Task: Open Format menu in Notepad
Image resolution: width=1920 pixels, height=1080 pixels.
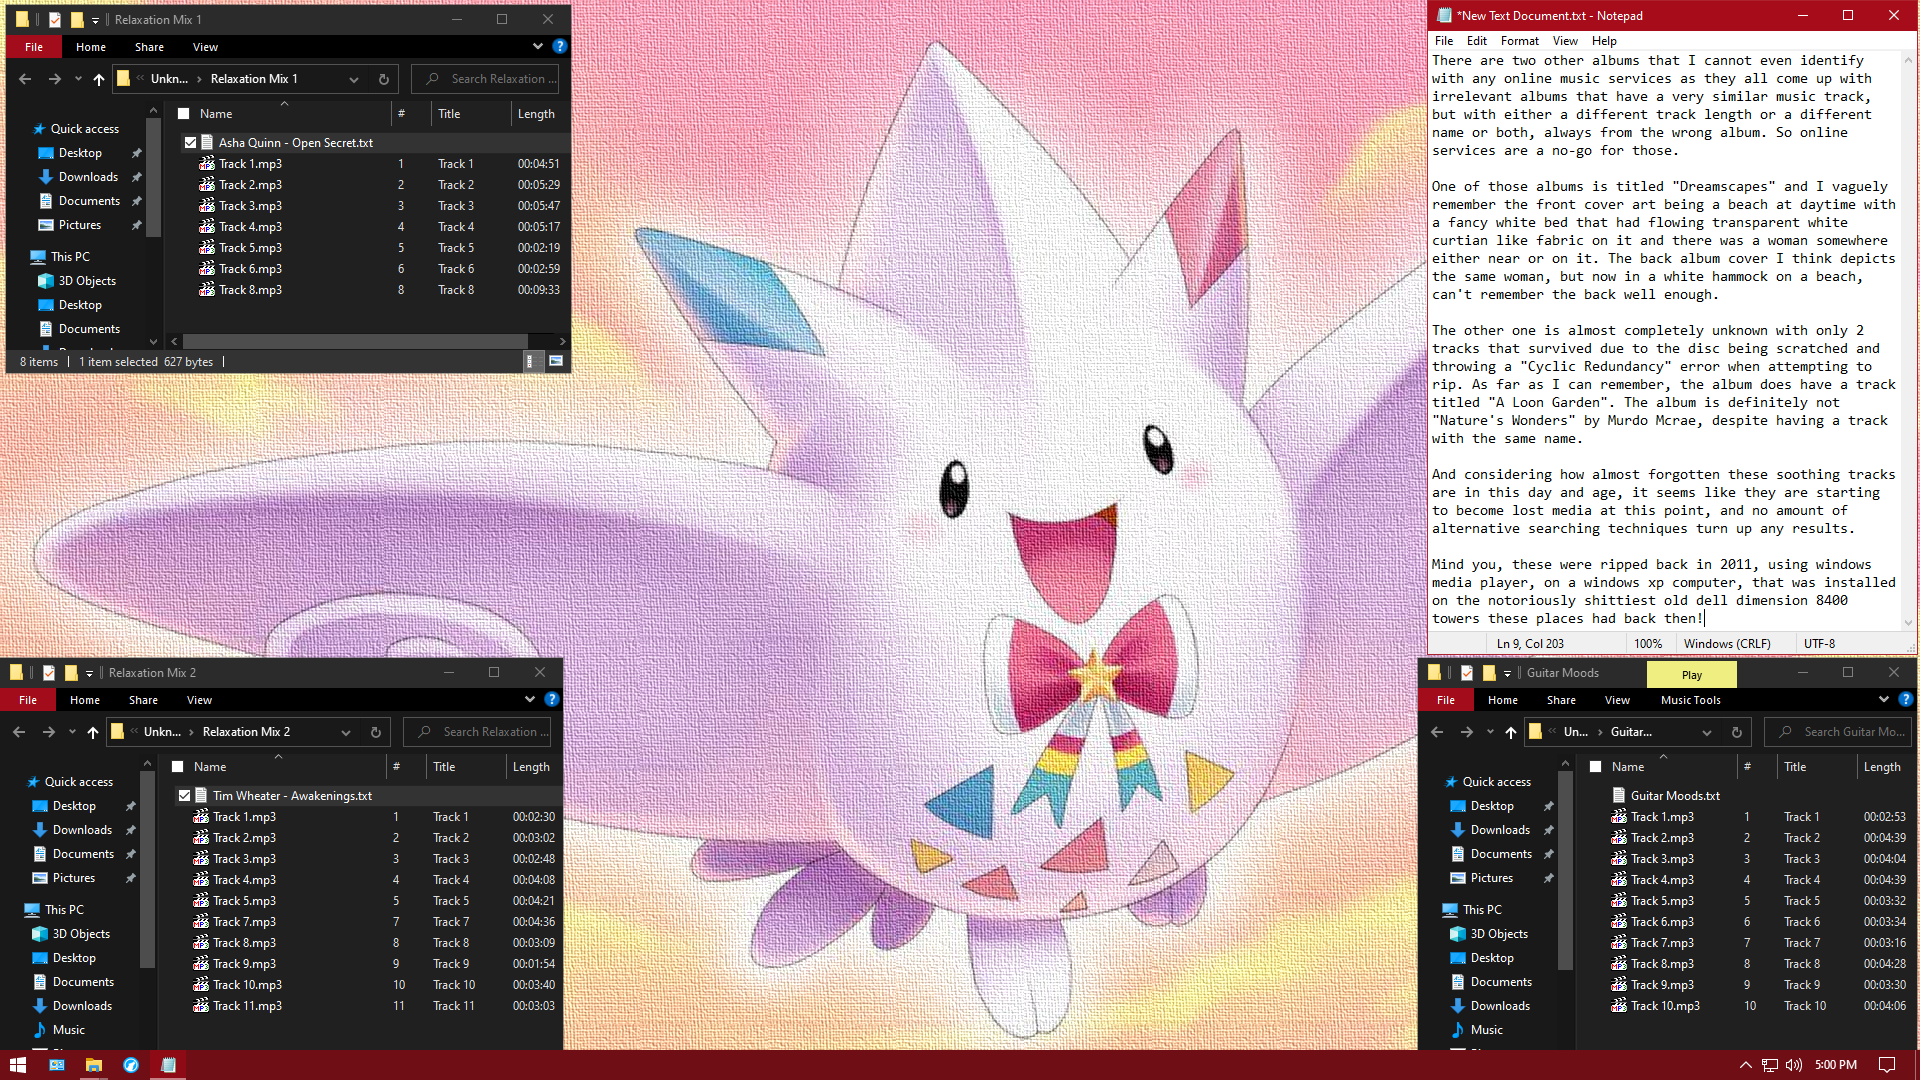Action: (x=1519, y=41)
